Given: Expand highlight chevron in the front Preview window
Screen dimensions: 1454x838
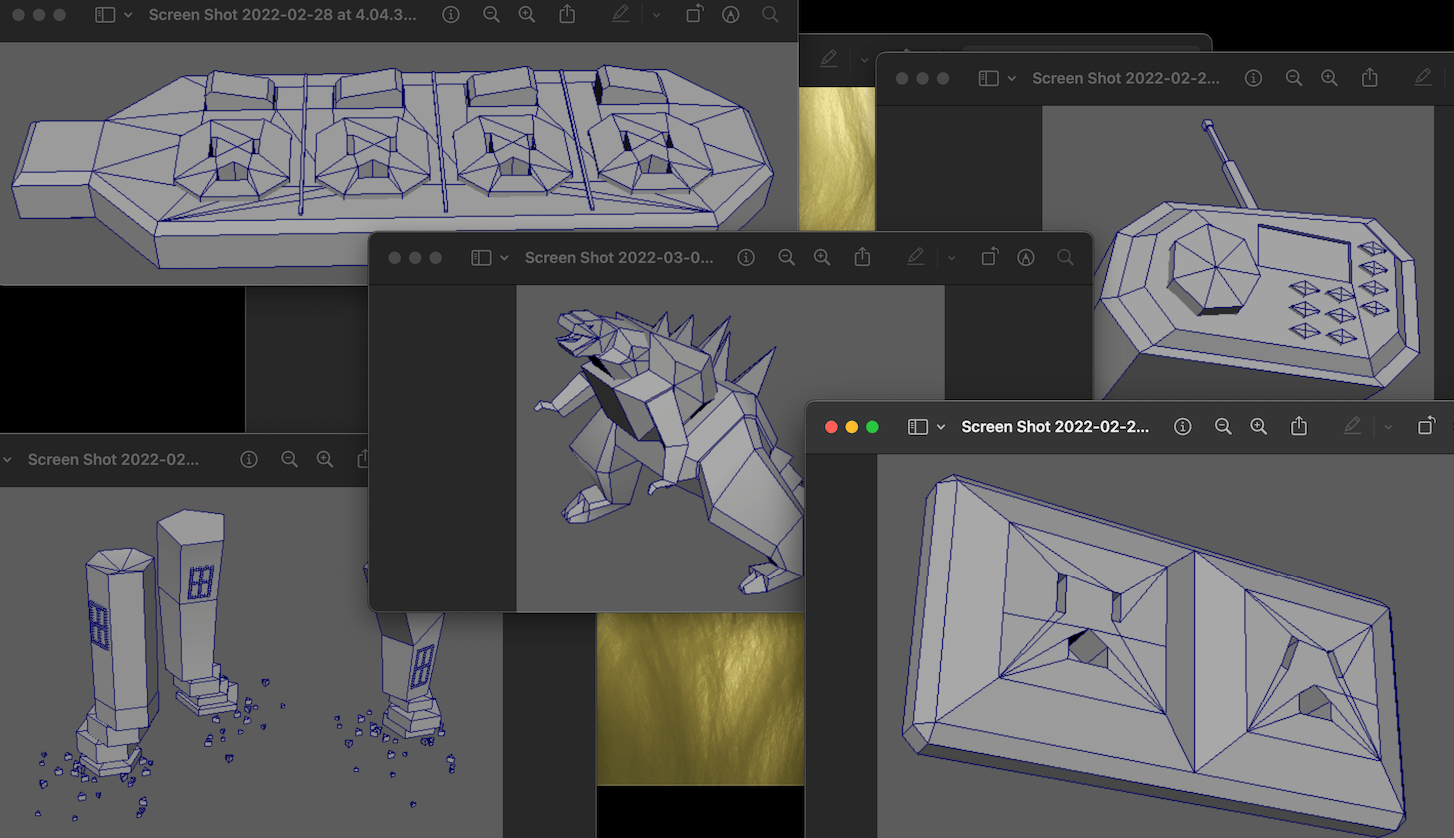Looking at the screenshot, I should 1388,427.
